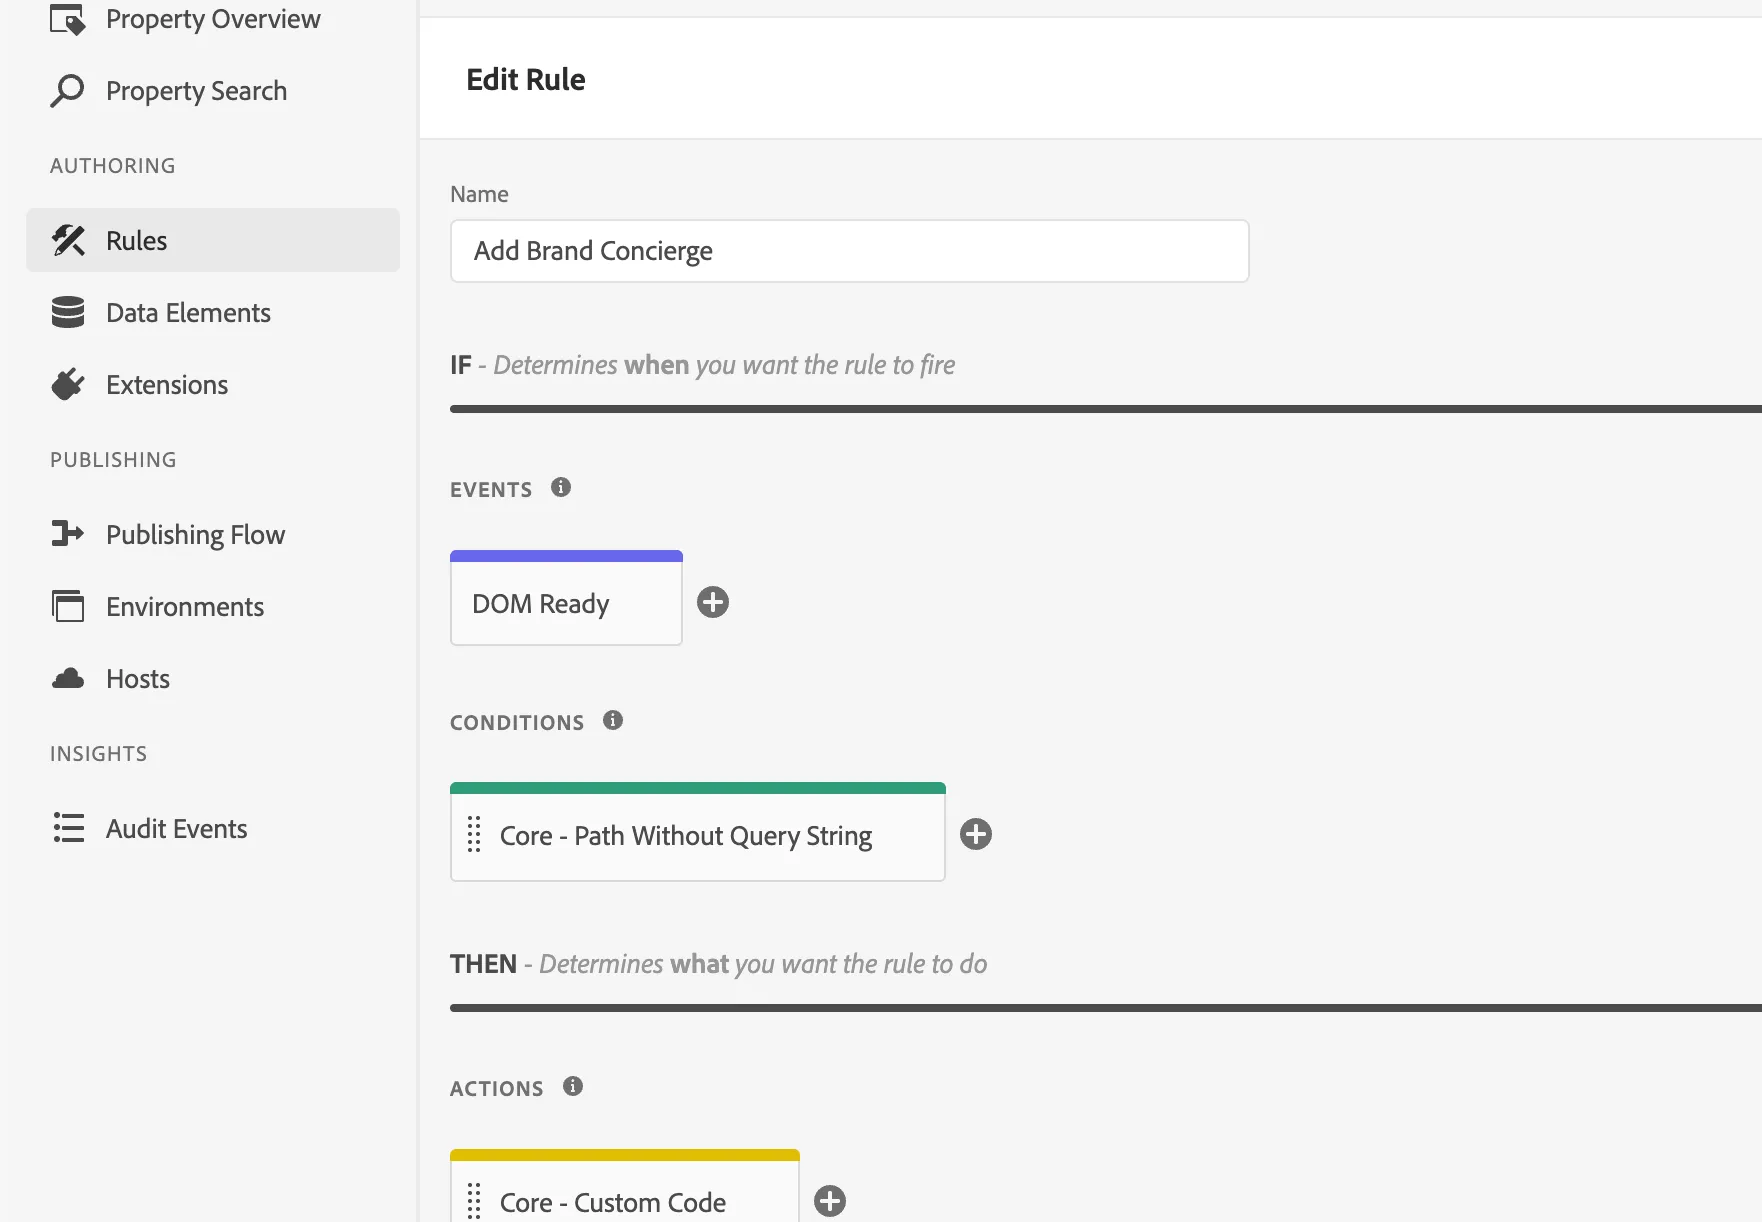Click the Edit Rule heading
The height and width of the screenshot is (1222, 1762).
point(526,79)
